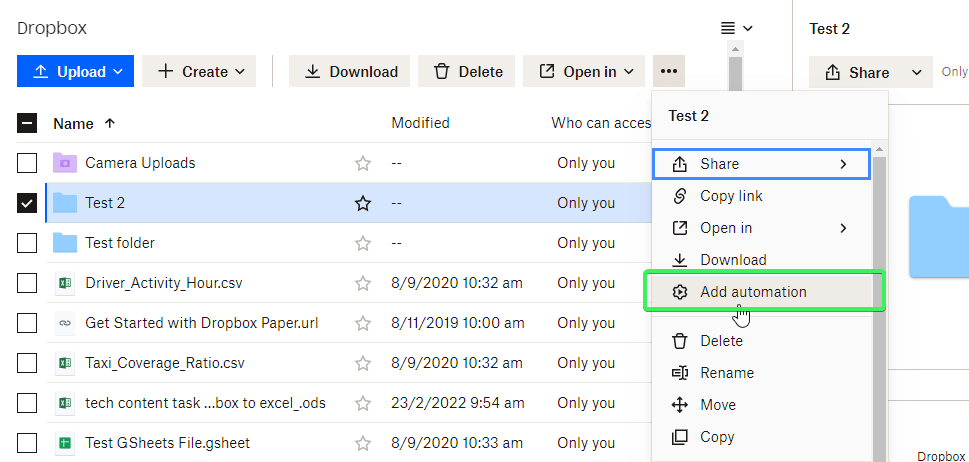Open the Test folder name
The height and width of the screenshot is (462, 969).
click(x=120, y=243)
